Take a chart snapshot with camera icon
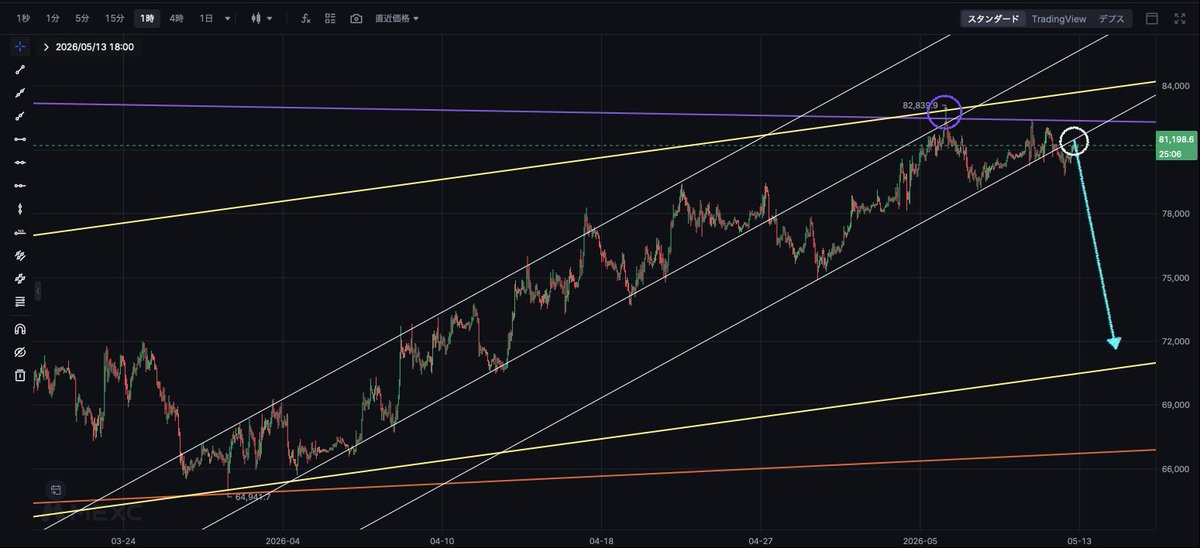 [x=356, y=18]
